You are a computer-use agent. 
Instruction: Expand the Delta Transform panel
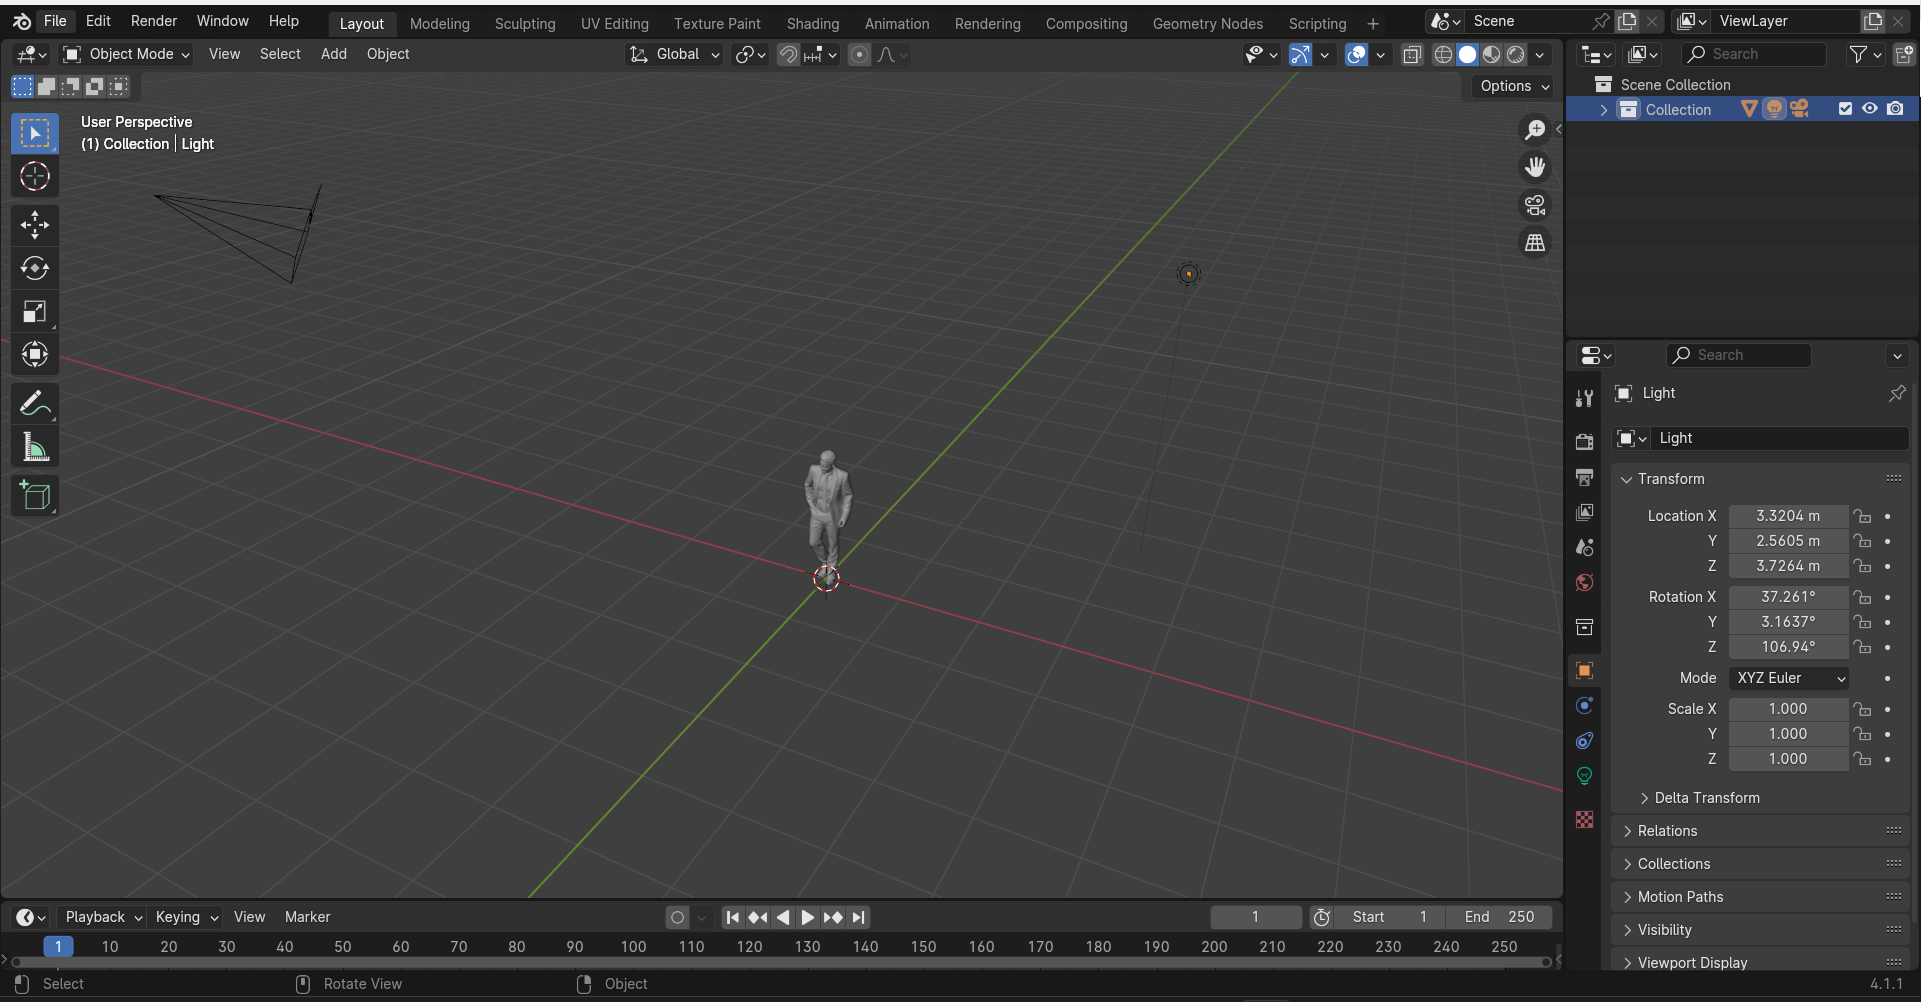coord(1706,798)
